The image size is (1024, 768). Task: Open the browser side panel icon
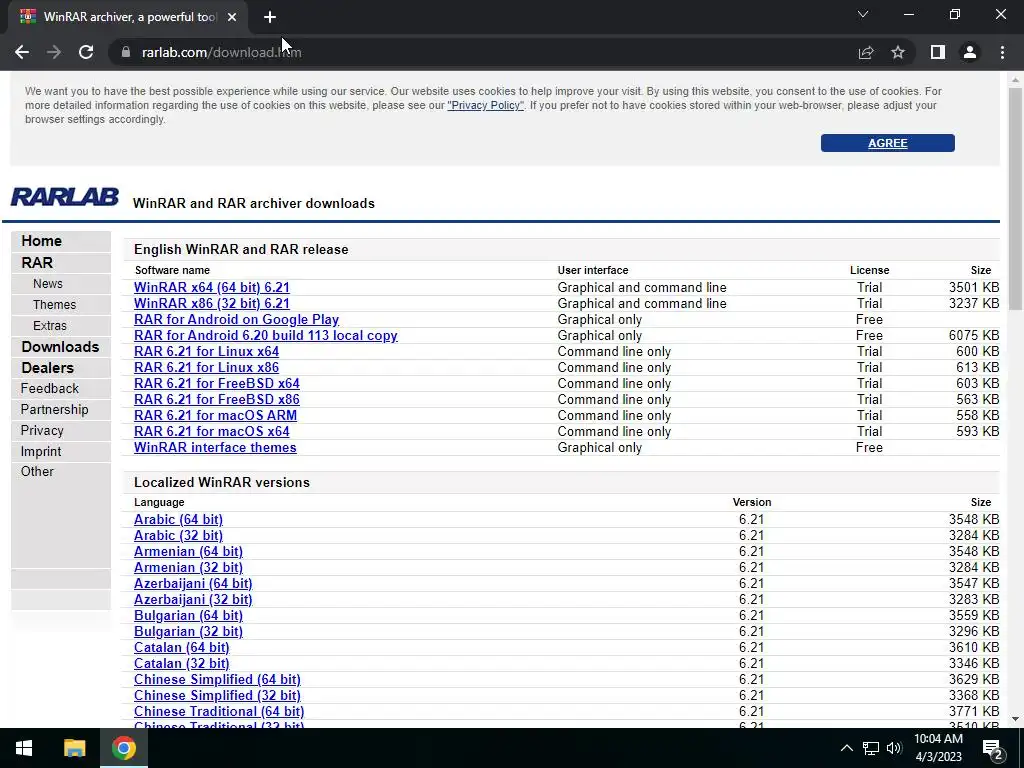(x=938, y=52)
